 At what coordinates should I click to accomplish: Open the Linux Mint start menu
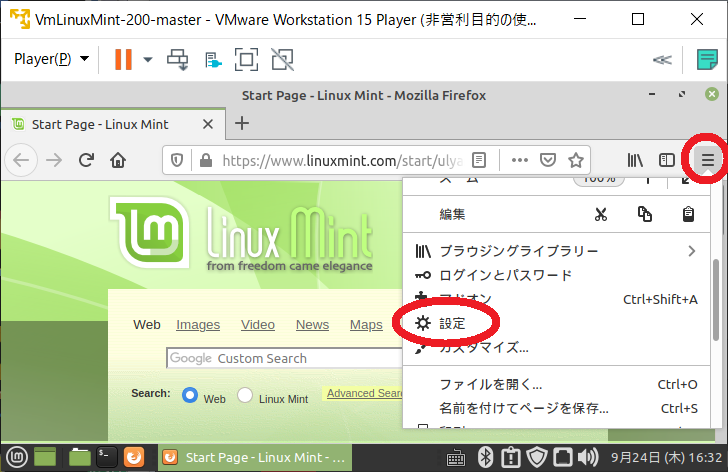(x=17, y=458)
